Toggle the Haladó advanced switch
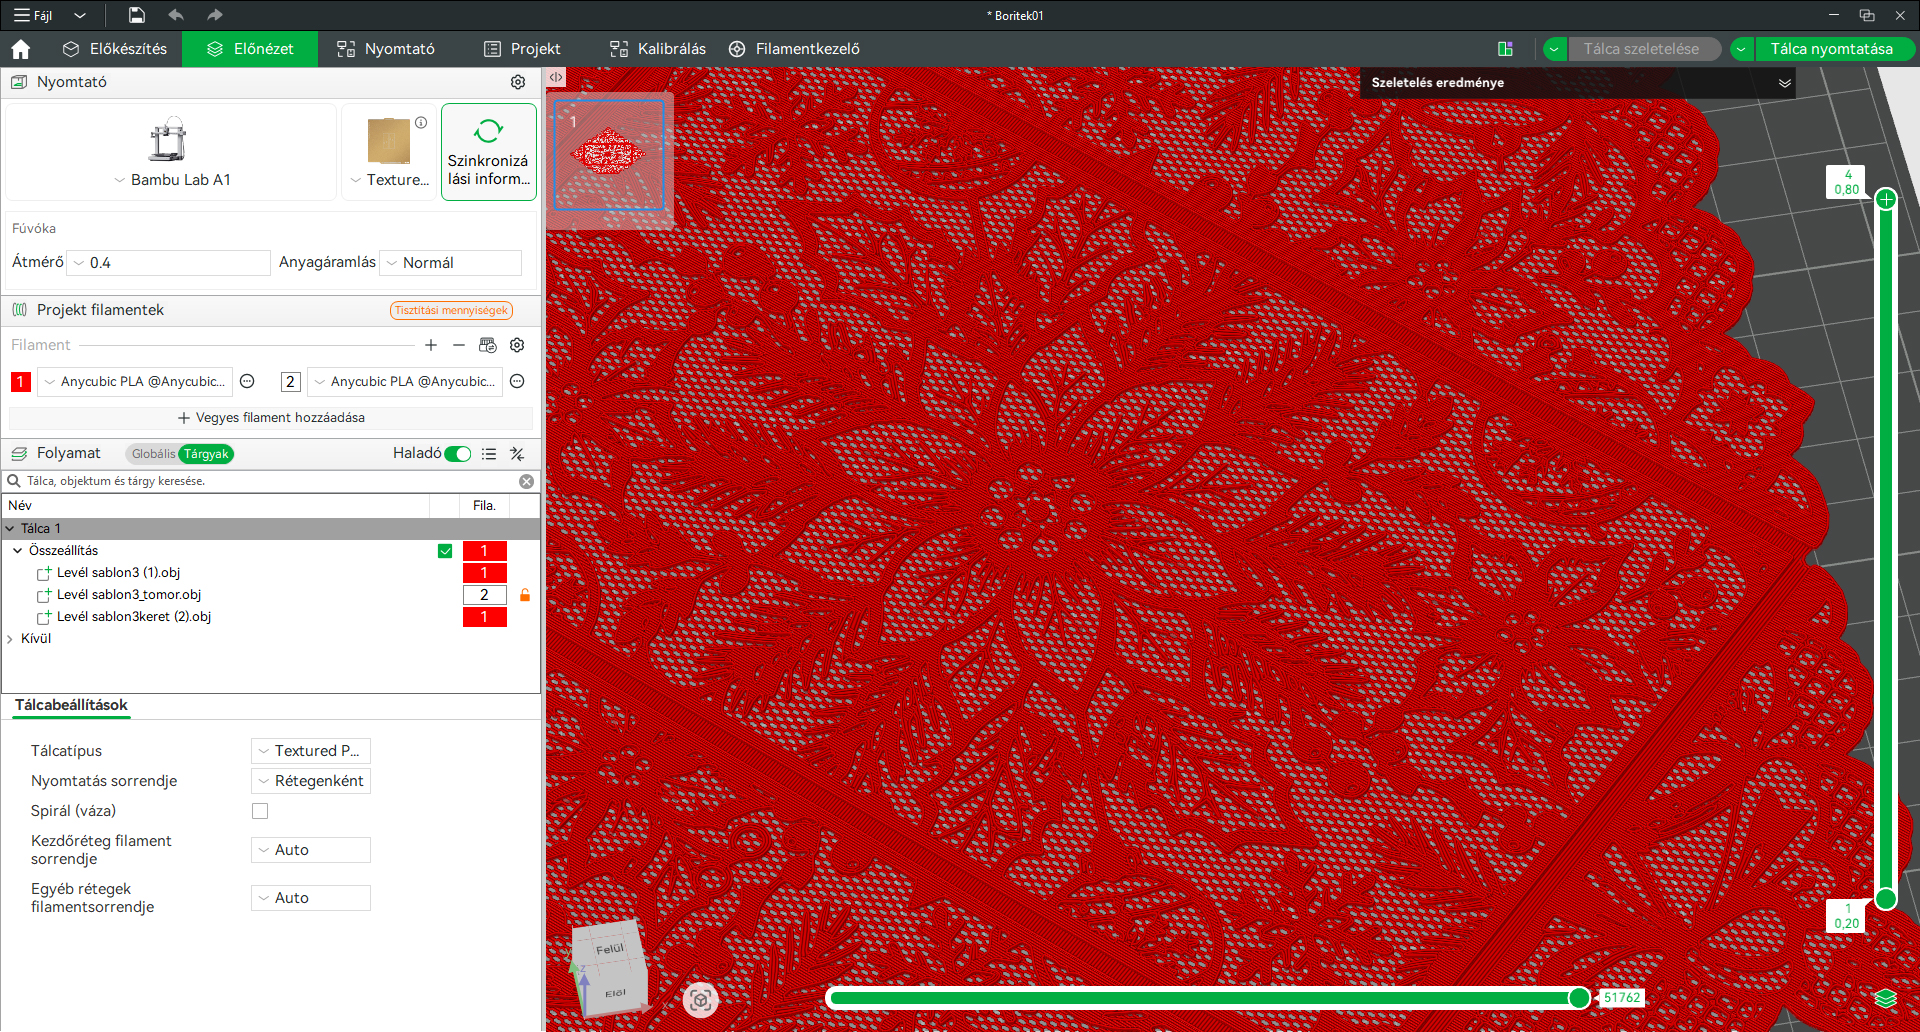Viewport: 1920px width, 1032px height. (x=458, y=454)
